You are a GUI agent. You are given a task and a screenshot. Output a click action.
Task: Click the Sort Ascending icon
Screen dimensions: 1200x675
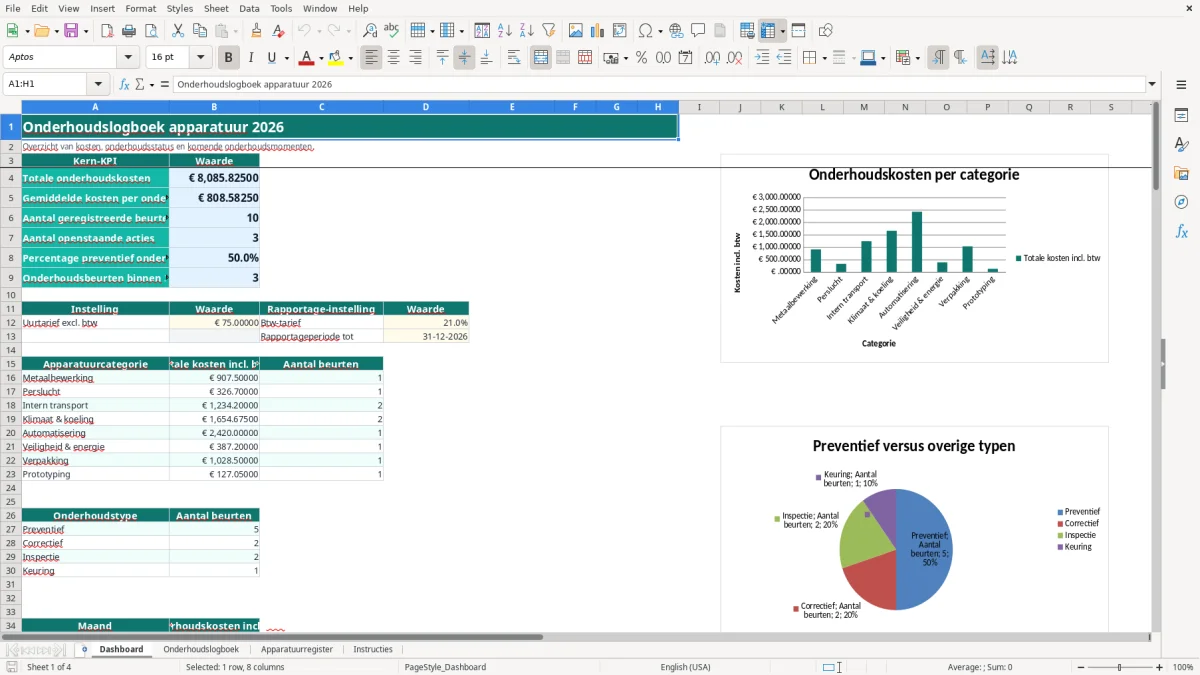click(505, 31)
